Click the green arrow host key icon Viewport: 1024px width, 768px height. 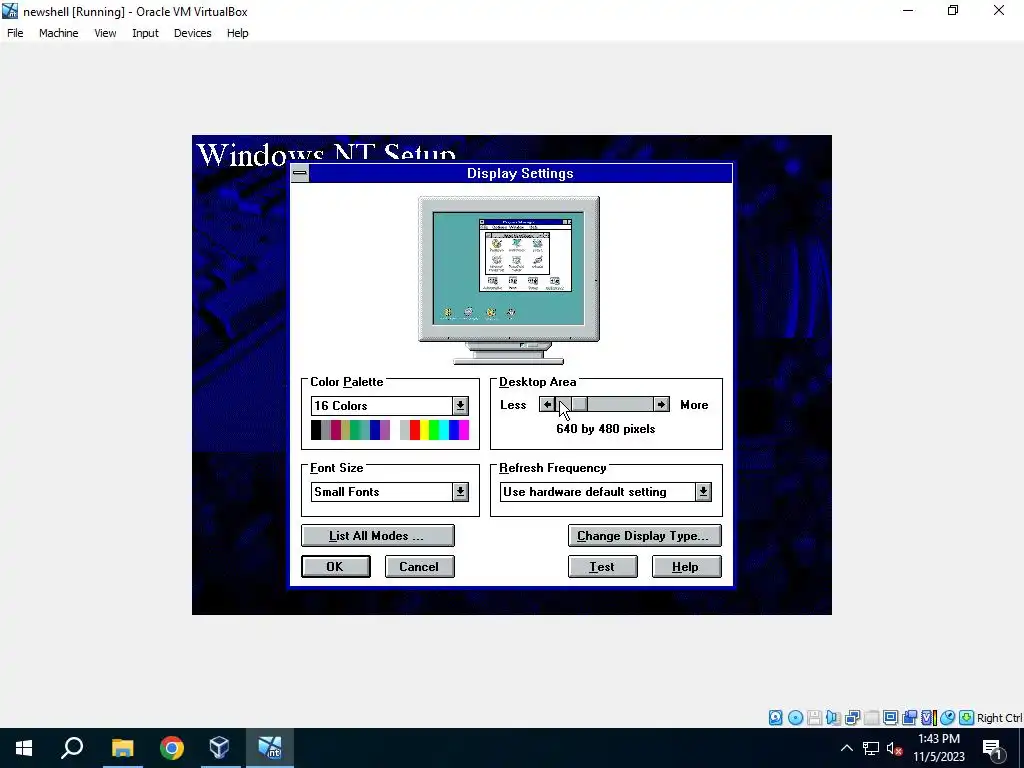coord(967,718)
